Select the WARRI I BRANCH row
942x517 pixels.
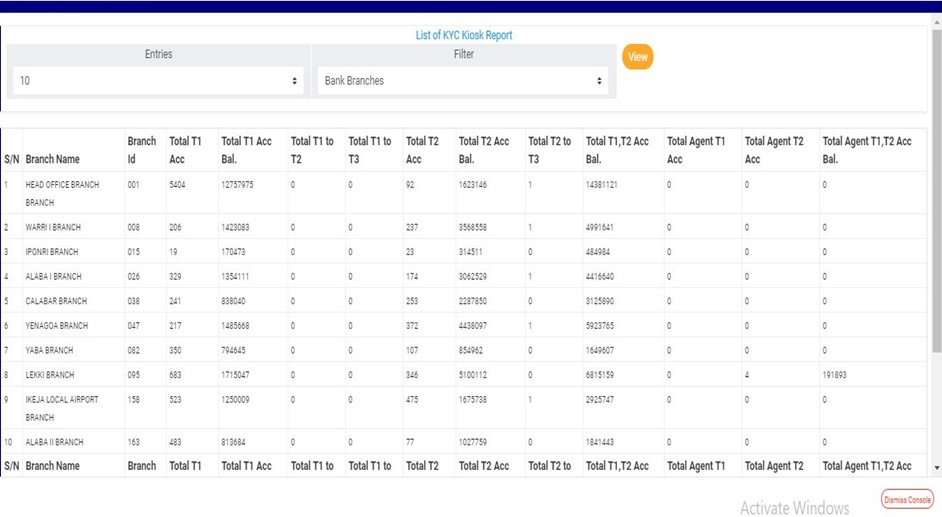pos(53,227)
